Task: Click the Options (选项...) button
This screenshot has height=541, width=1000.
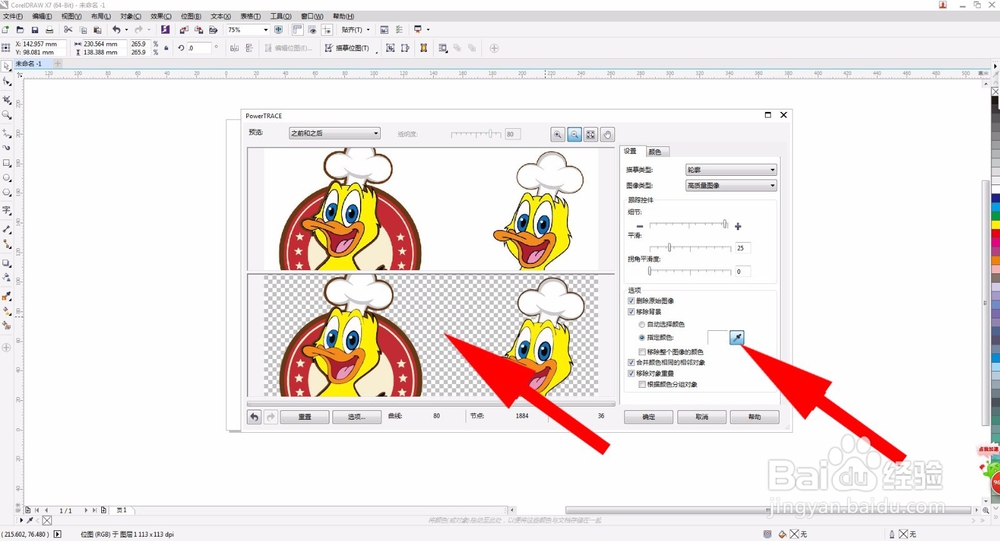Action: (357, 417)
